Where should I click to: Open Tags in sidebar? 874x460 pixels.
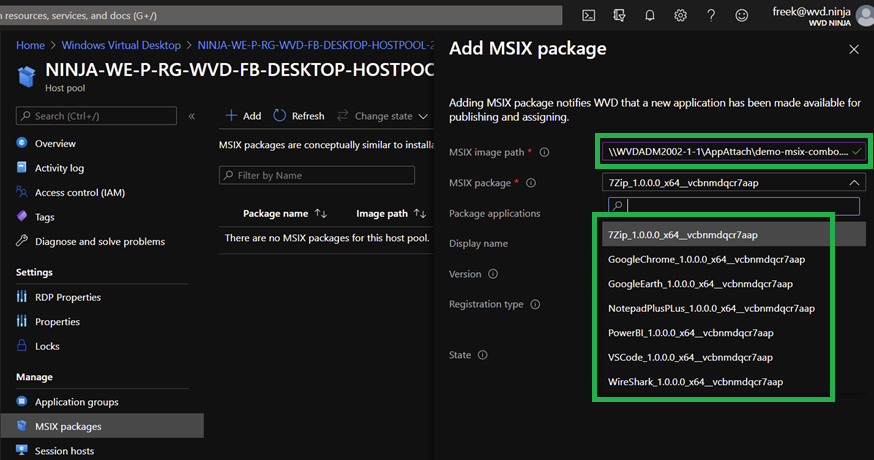click(45, 217)
